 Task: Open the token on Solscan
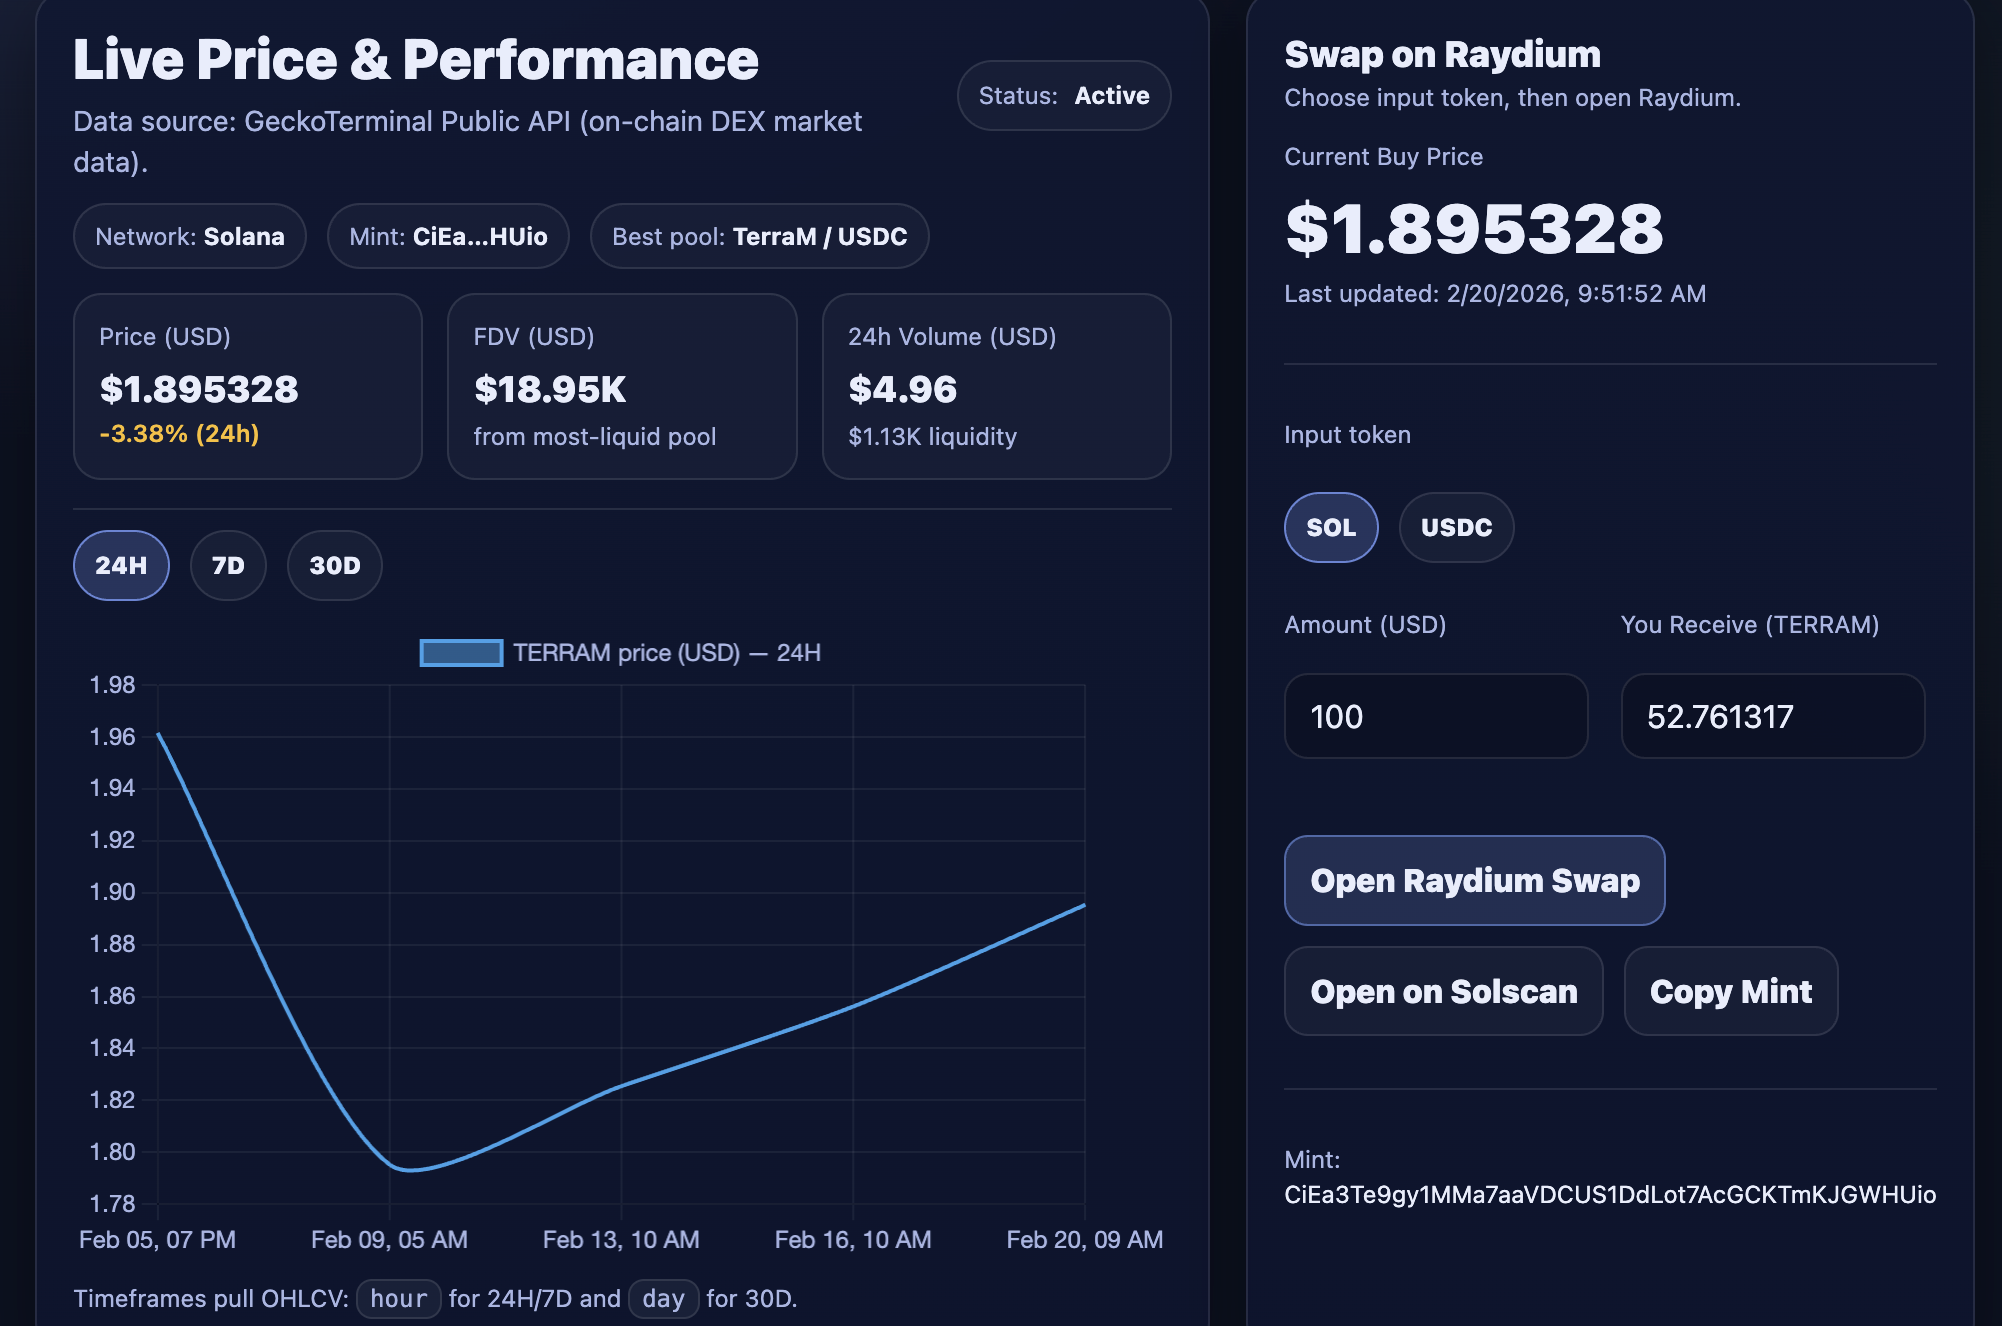pyautogui.click(x=1443, y=991)
